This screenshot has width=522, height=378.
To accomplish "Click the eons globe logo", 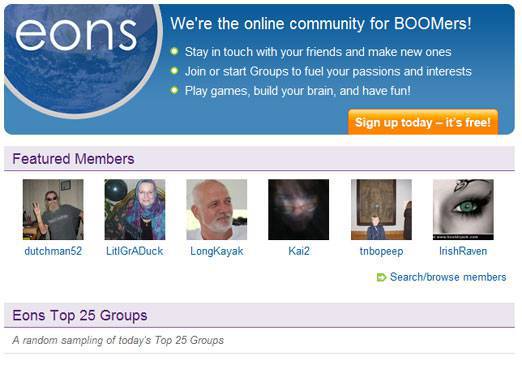I will coord(82,60).
